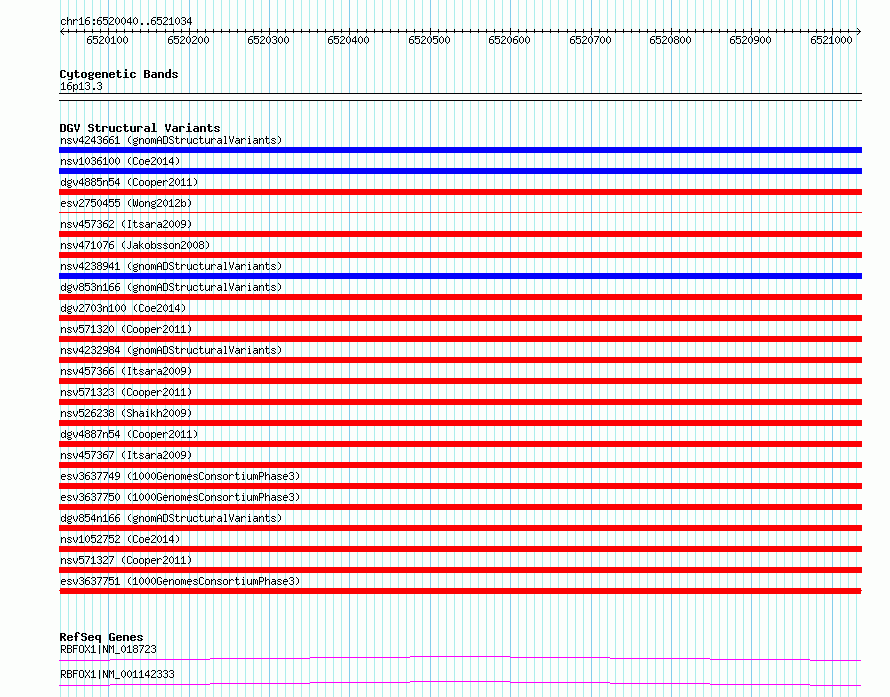Click esv3637751 1000Genomes variant label

click(180, 581)
